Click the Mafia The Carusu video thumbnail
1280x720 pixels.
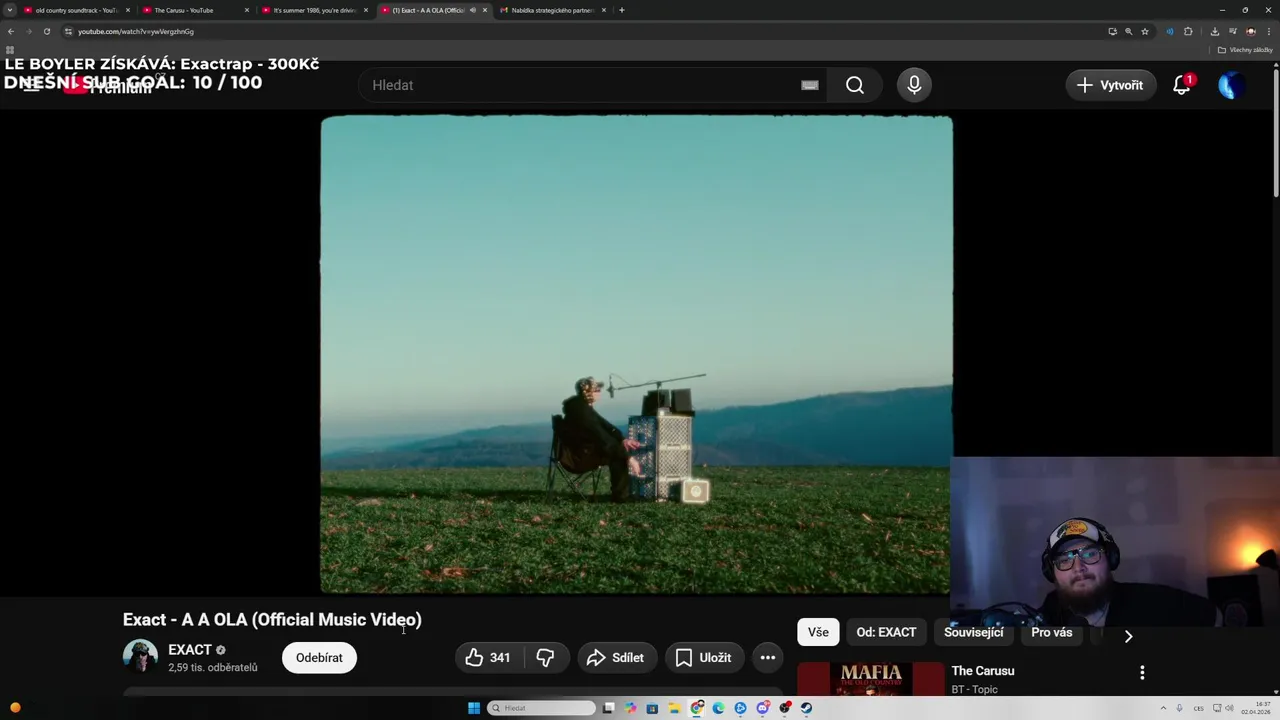pos(871,679)
